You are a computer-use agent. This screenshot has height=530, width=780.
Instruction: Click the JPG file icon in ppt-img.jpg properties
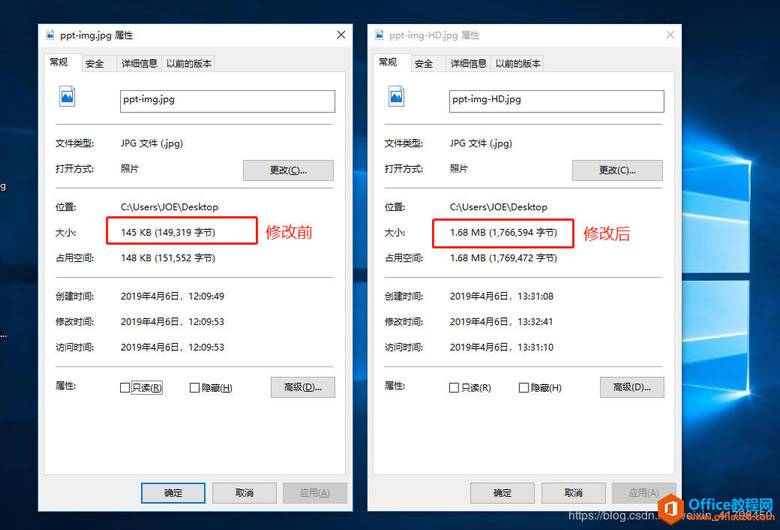click(67, 96)
